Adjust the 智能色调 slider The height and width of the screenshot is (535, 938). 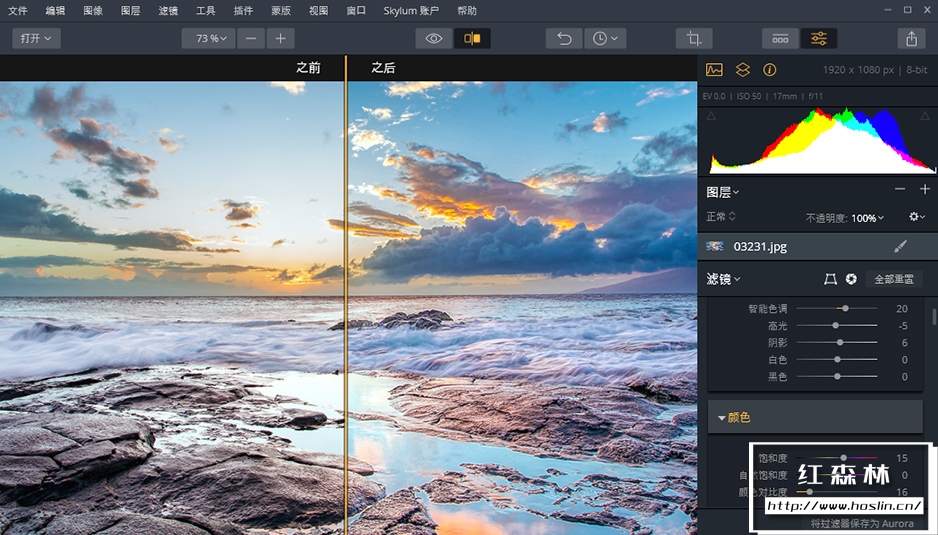click(837, 308)
